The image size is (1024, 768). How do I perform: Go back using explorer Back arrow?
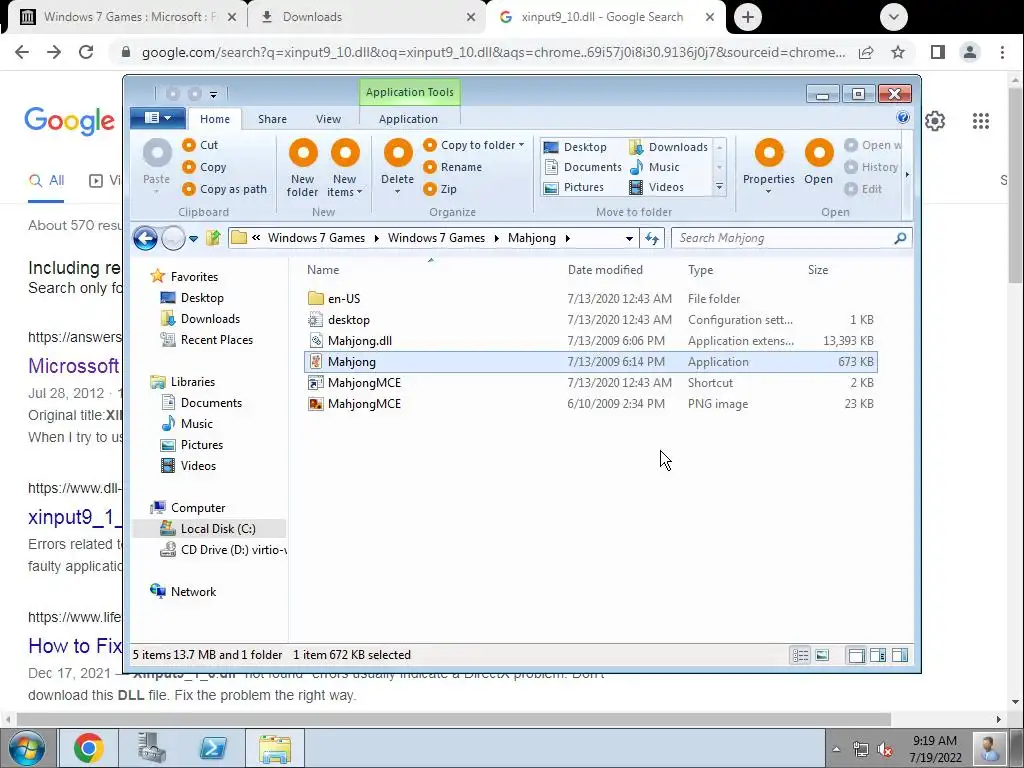[x=145, y=238]
